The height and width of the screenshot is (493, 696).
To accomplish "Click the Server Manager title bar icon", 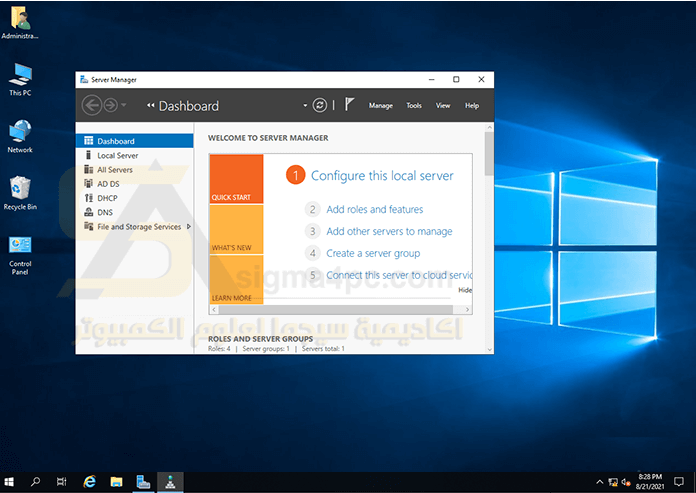I will coord(84,79).
